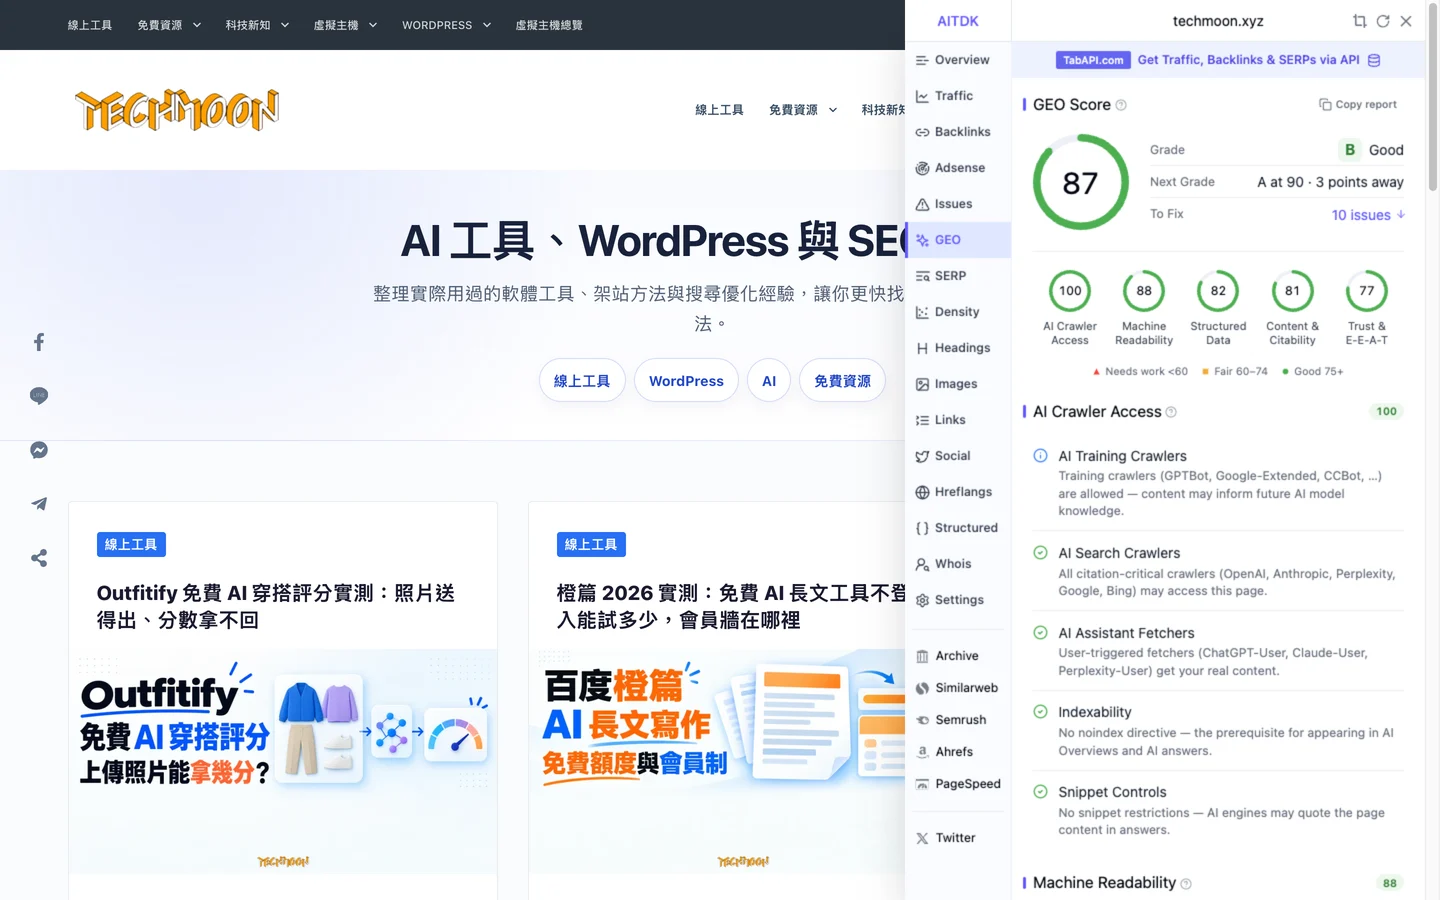Open the Structured section

(x=957, y=528)
